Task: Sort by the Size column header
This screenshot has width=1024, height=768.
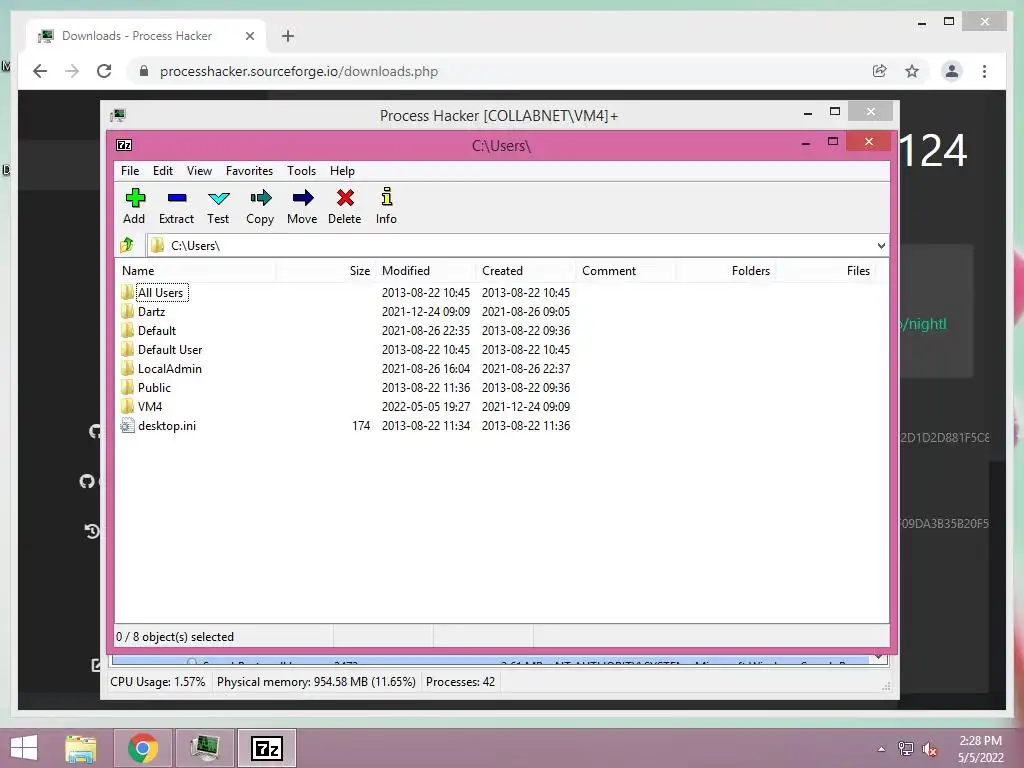Action: [x=325, y=271]
